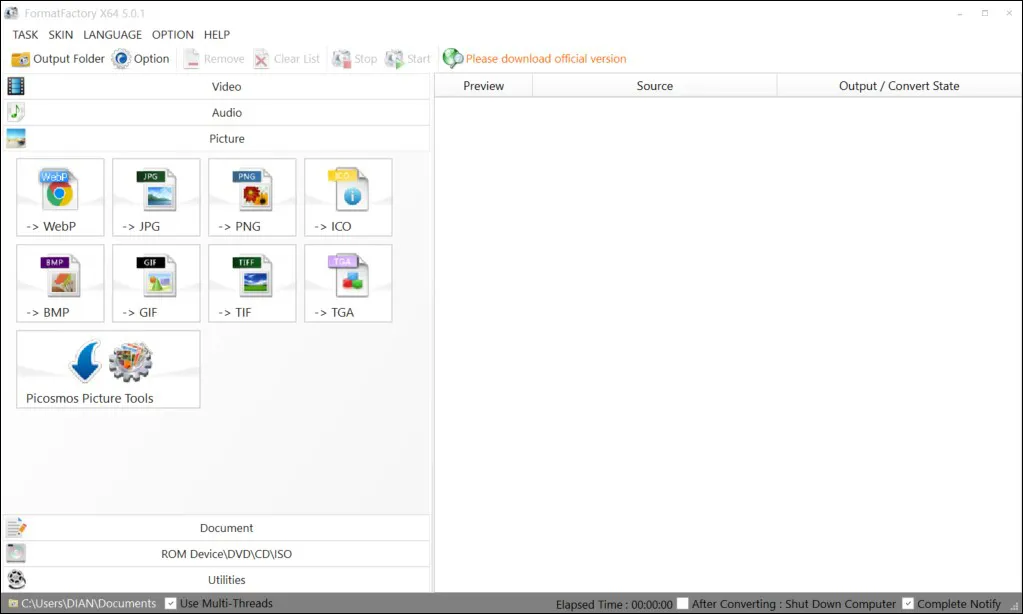Disable the Complete Notify checkbox
The image size is (1023, 614).
coord(908,603)
